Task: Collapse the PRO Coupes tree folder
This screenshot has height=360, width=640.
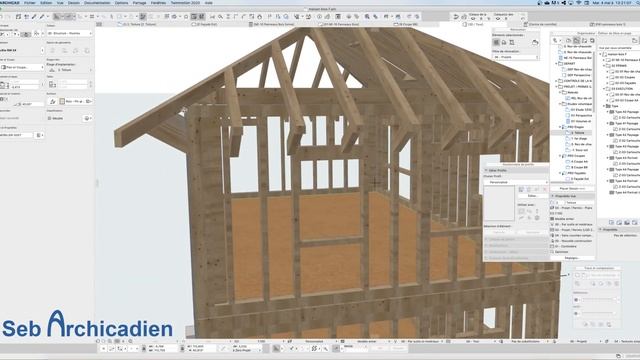Action: click(x=560, y=156)
